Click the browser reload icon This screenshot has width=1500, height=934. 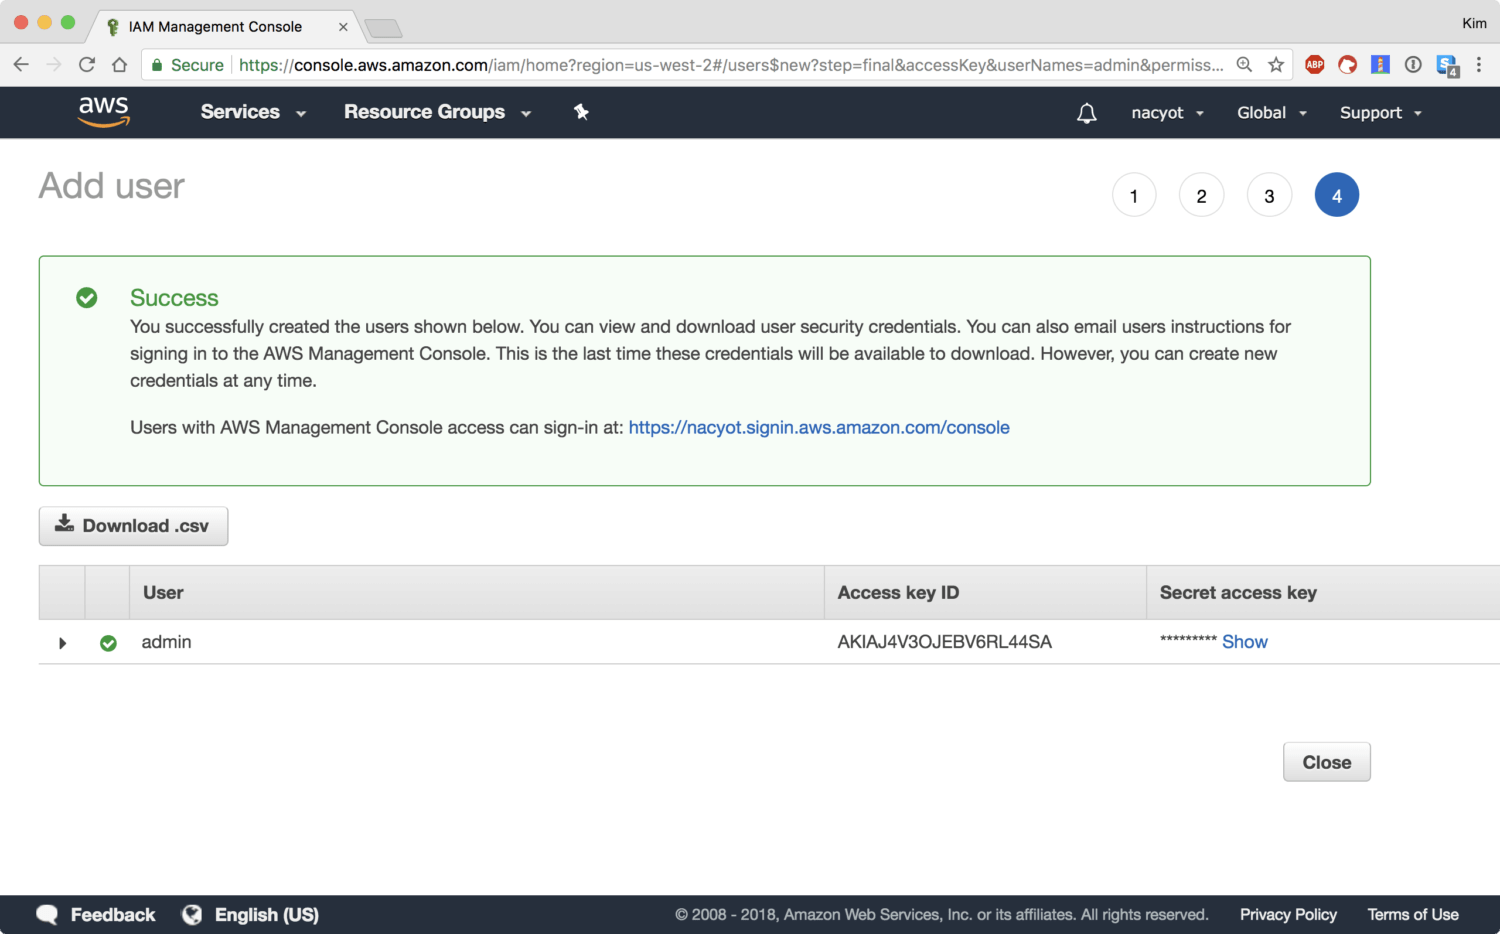tap(87, 65)
